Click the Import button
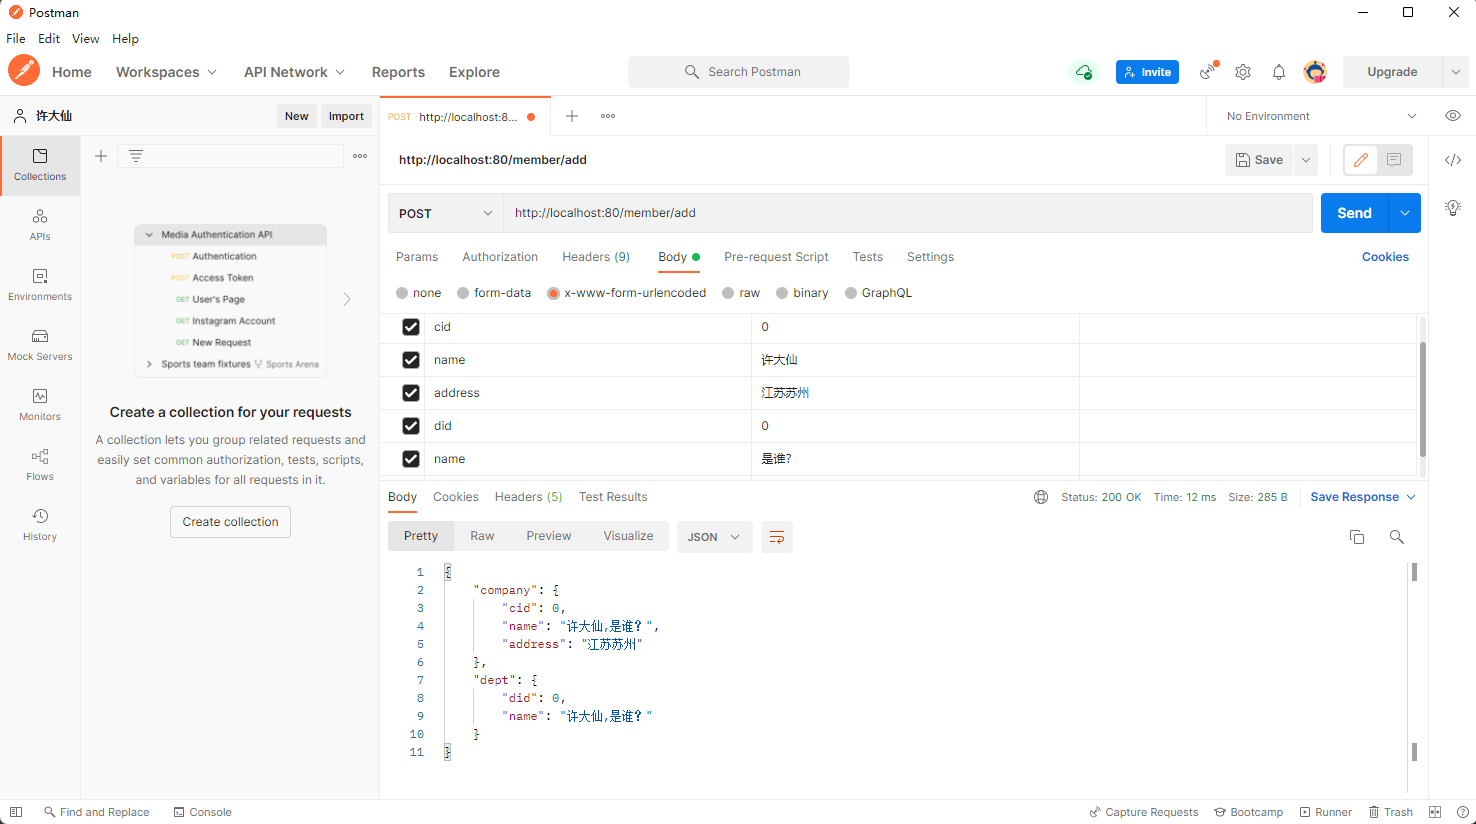 (x=346, y=116)
